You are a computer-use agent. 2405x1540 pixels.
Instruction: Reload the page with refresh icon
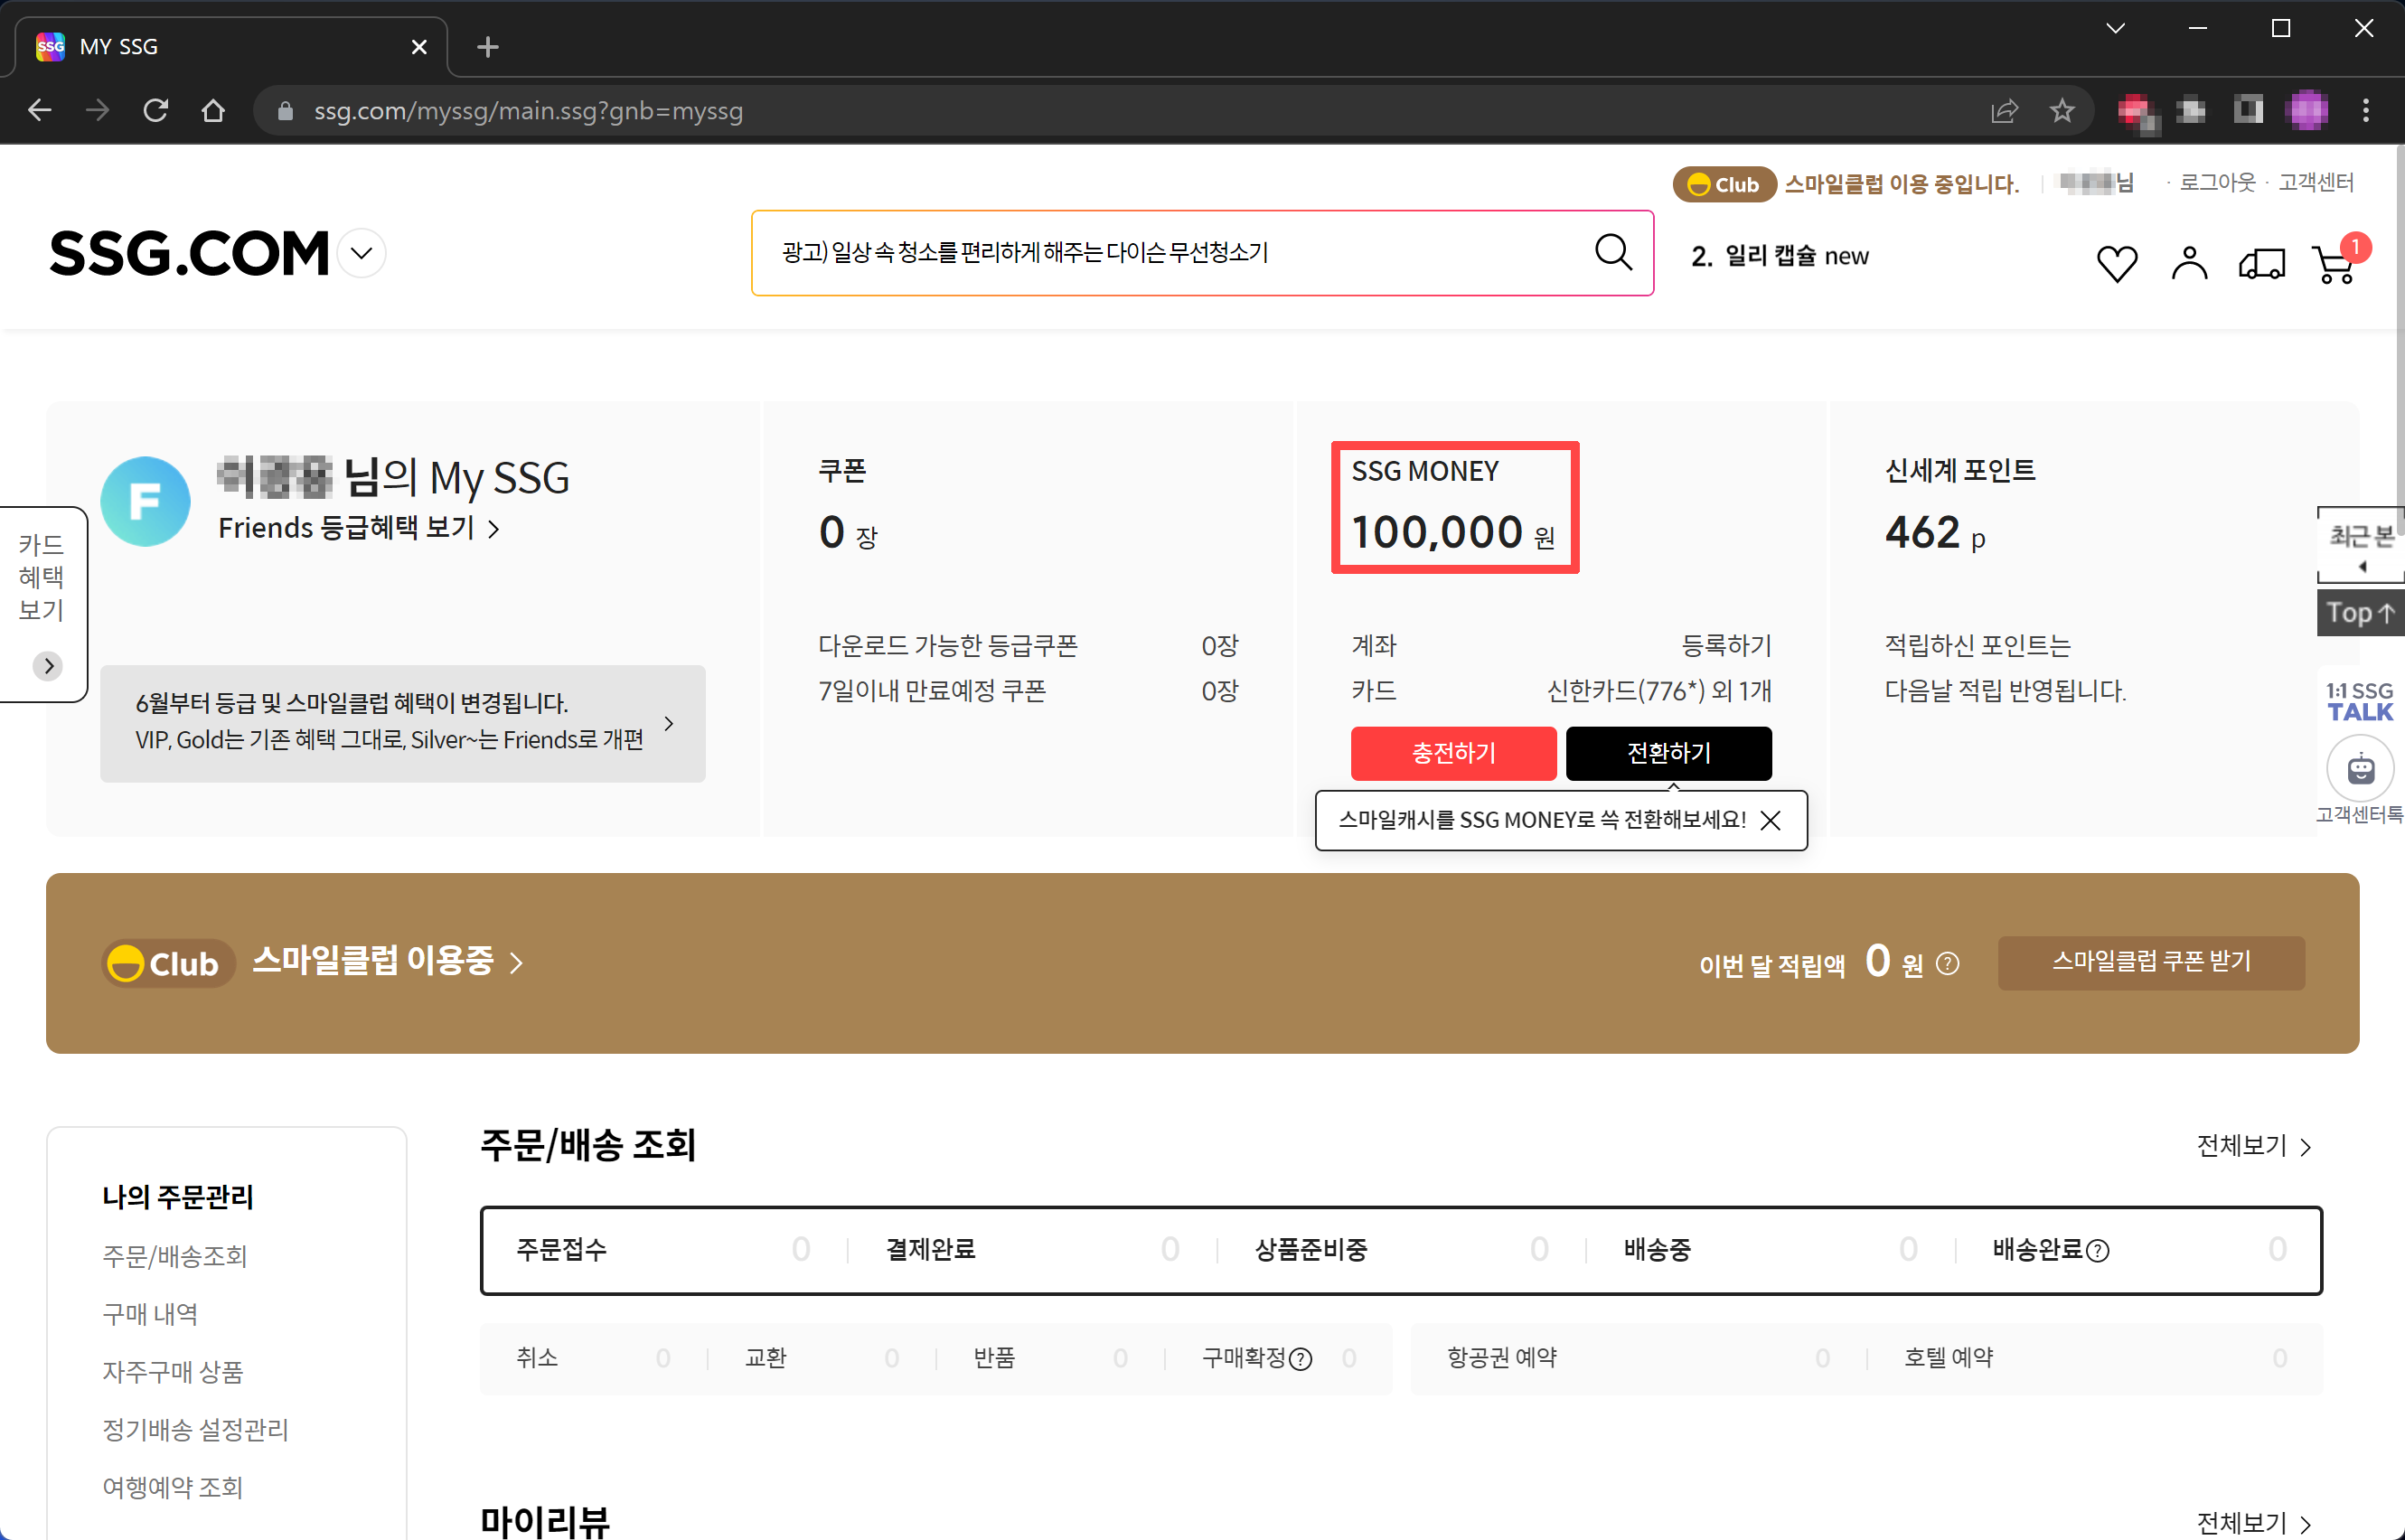click(155, 110)
